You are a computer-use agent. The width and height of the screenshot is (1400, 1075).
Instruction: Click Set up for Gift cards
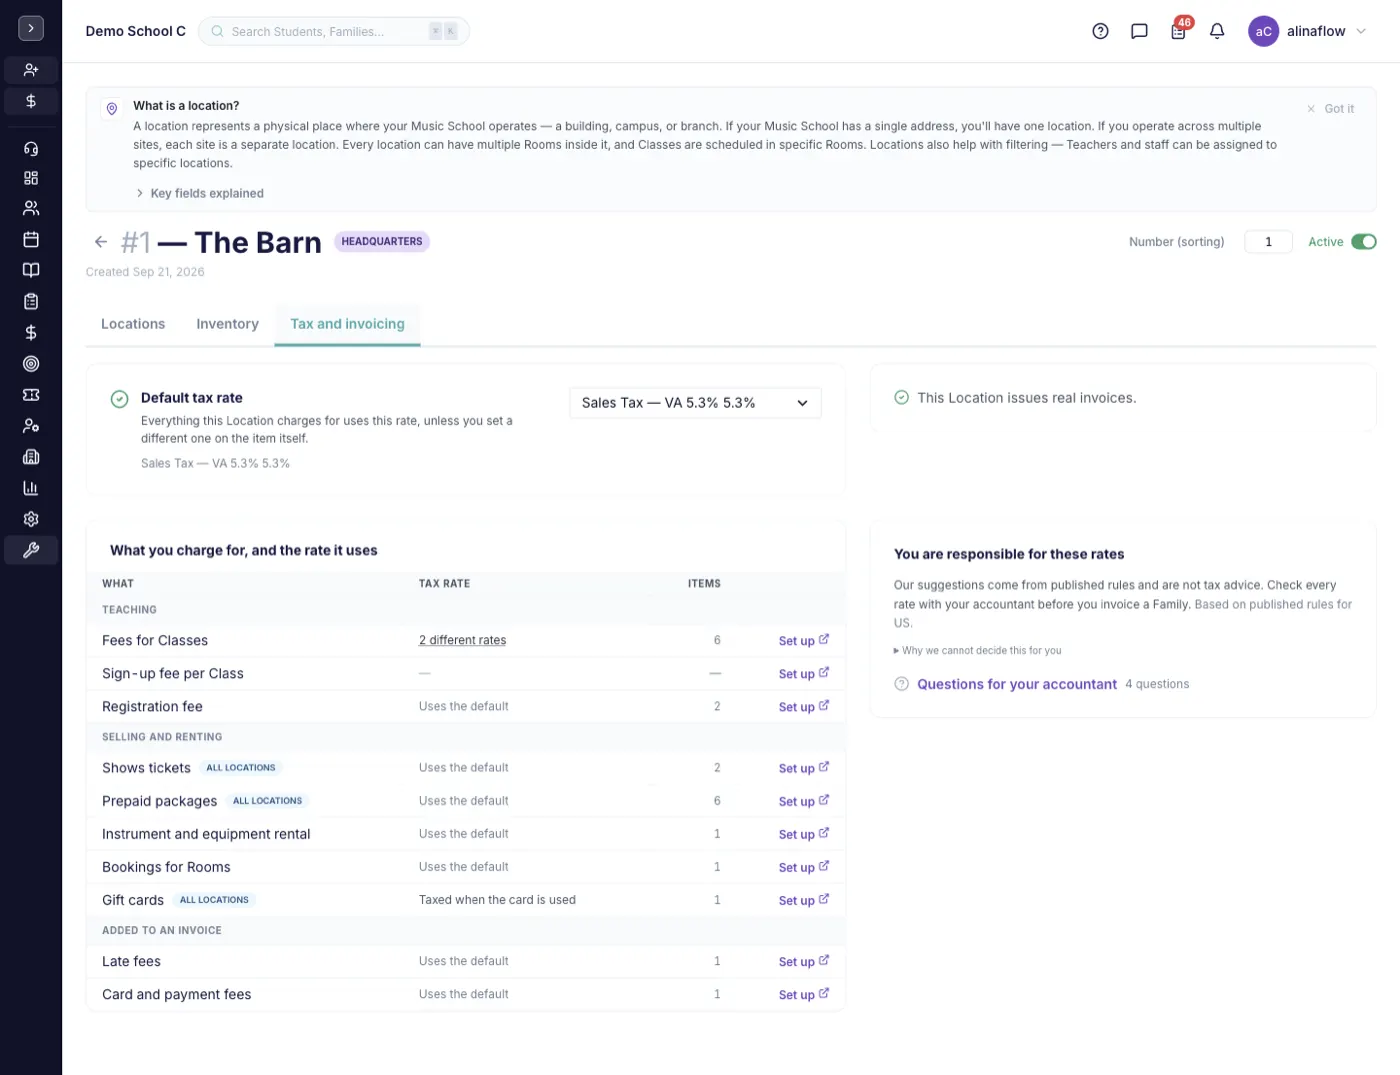coord(804,900)
